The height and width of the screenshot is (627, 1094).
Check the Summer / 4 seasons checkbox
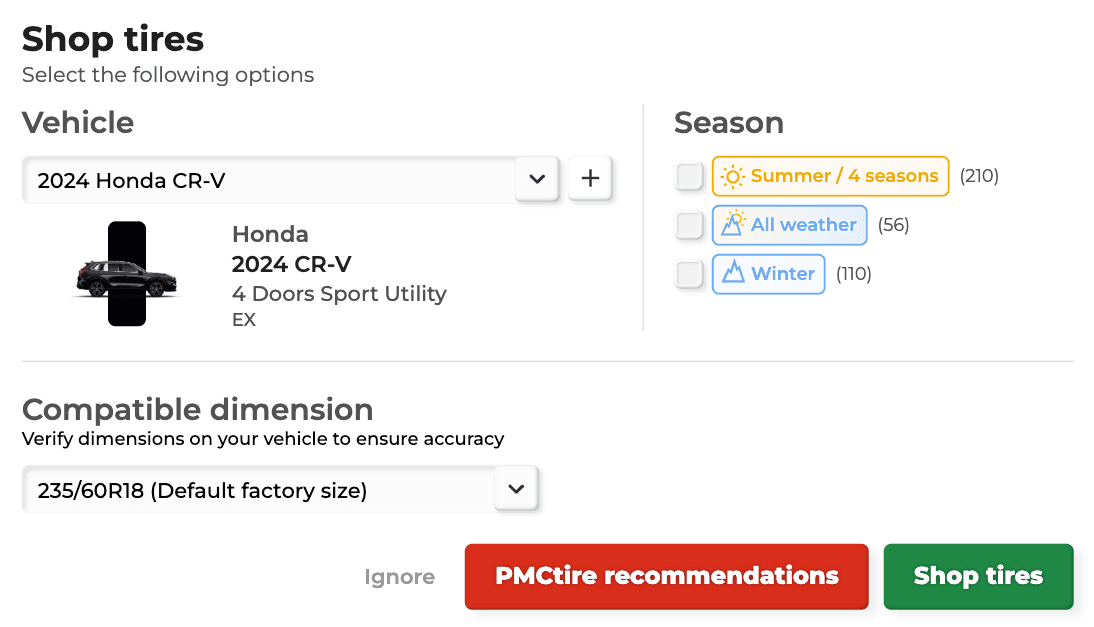(x=689, y=177)
